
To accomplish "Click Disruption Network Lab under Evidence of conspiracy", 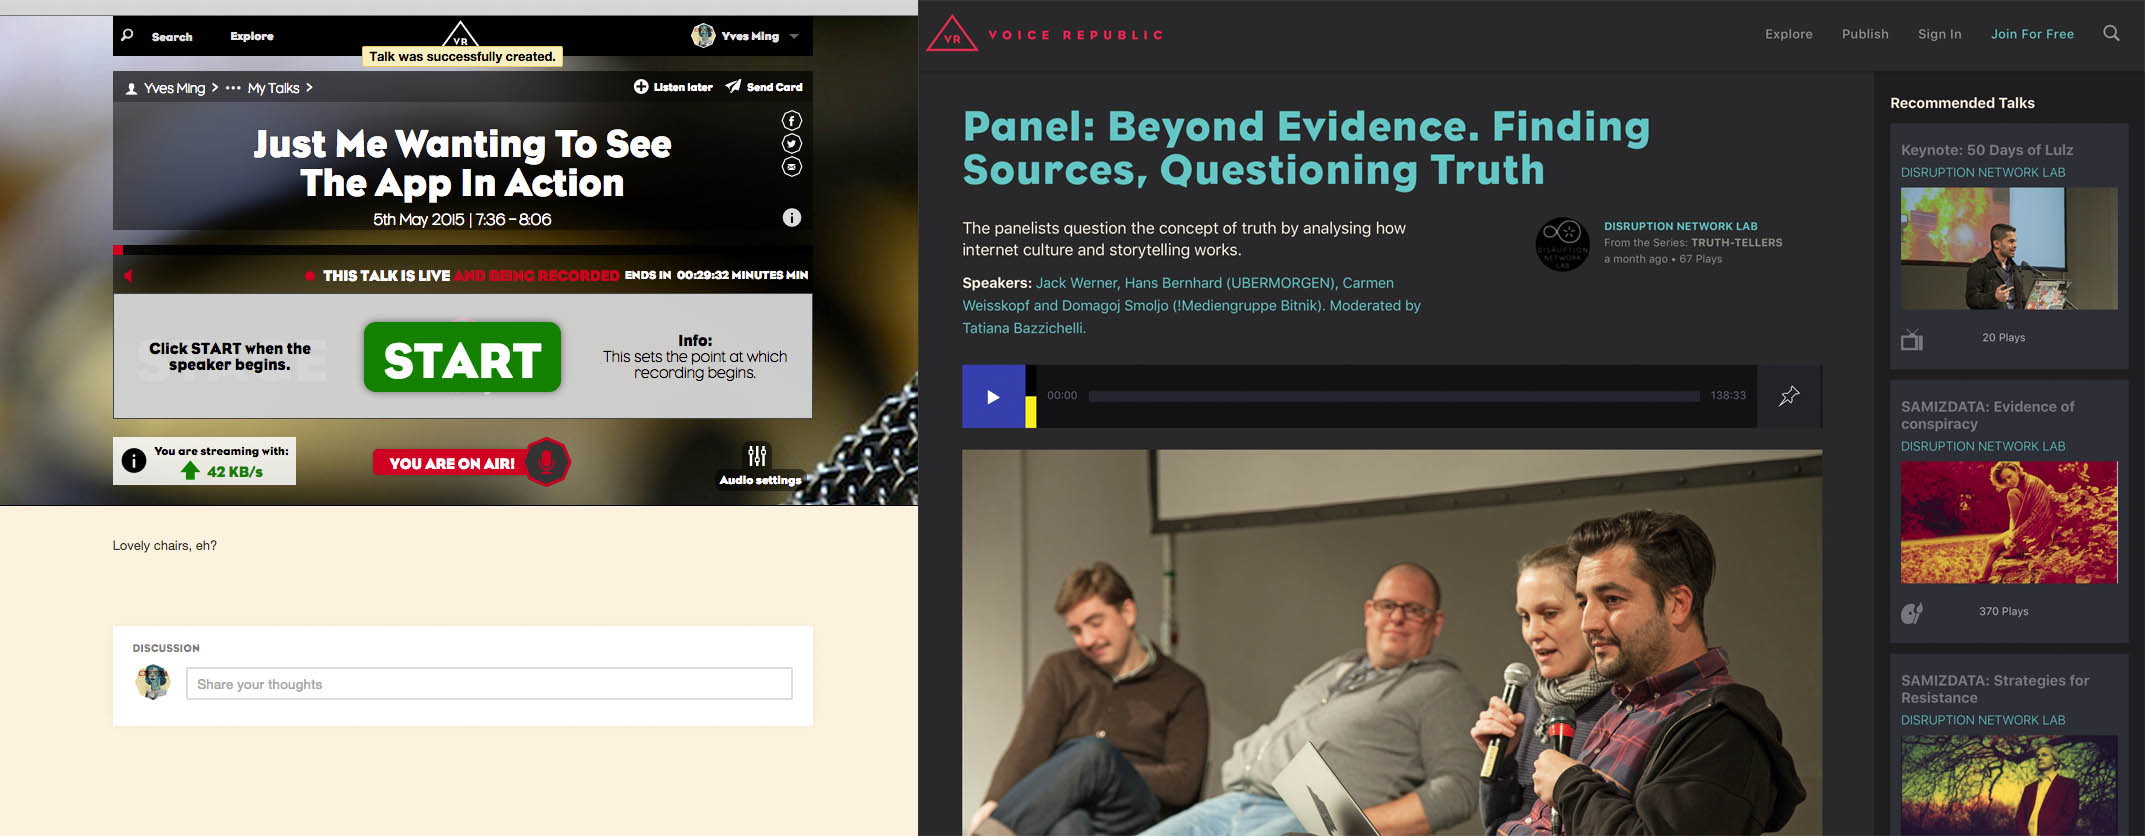I will pos(1982,446).
